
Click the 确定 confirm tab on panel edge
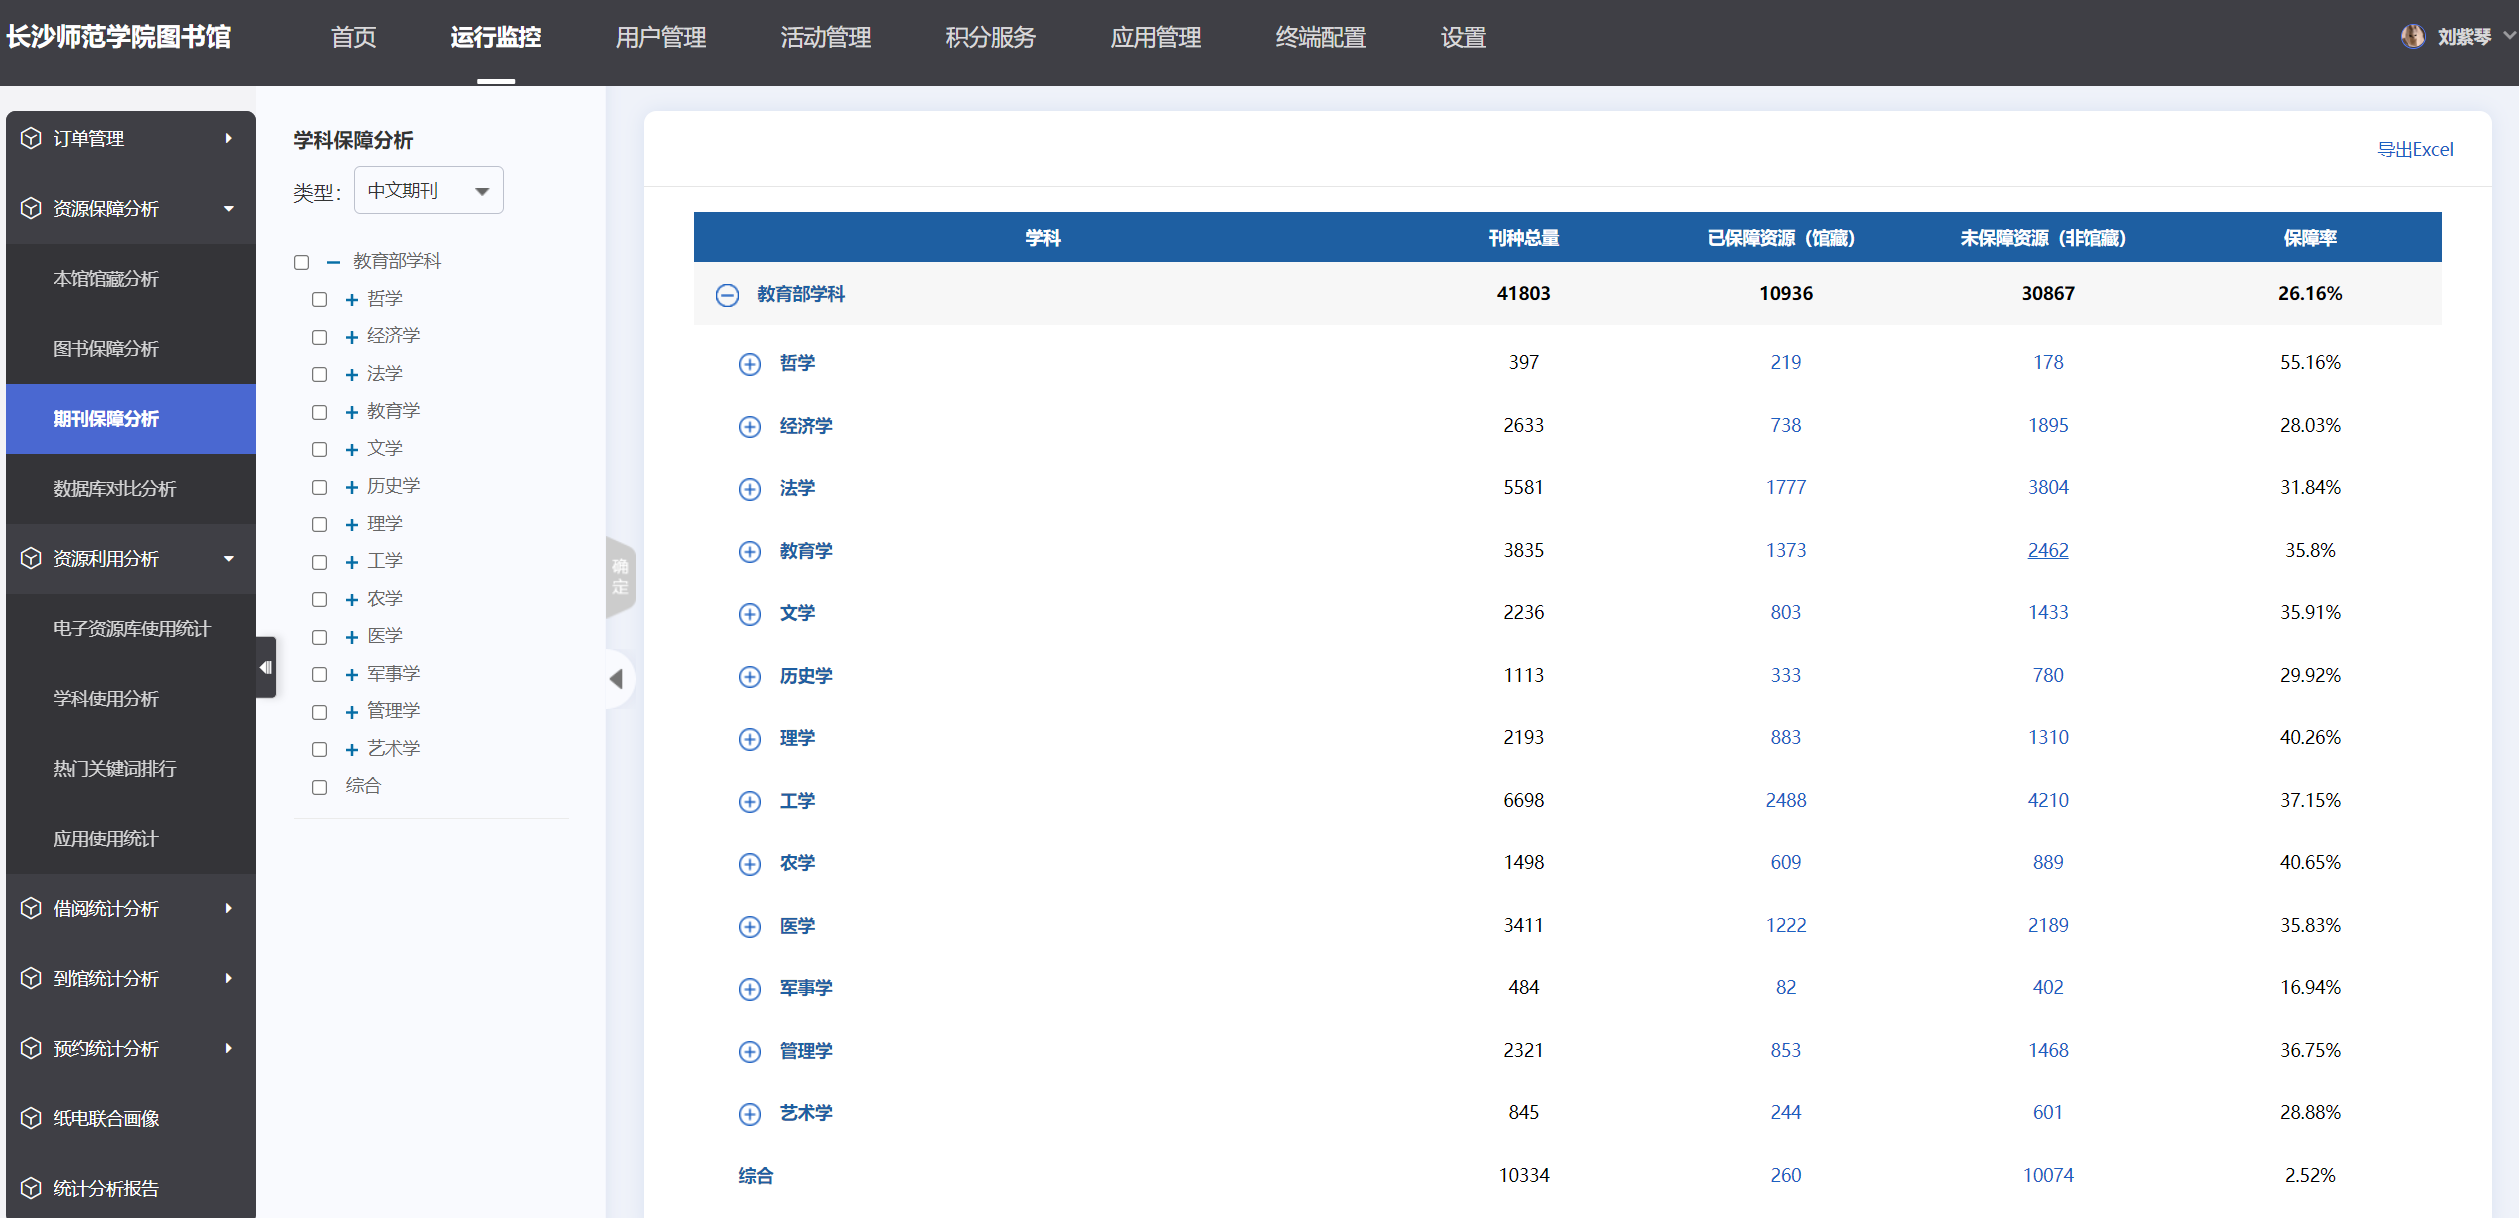tap(620, 577)
